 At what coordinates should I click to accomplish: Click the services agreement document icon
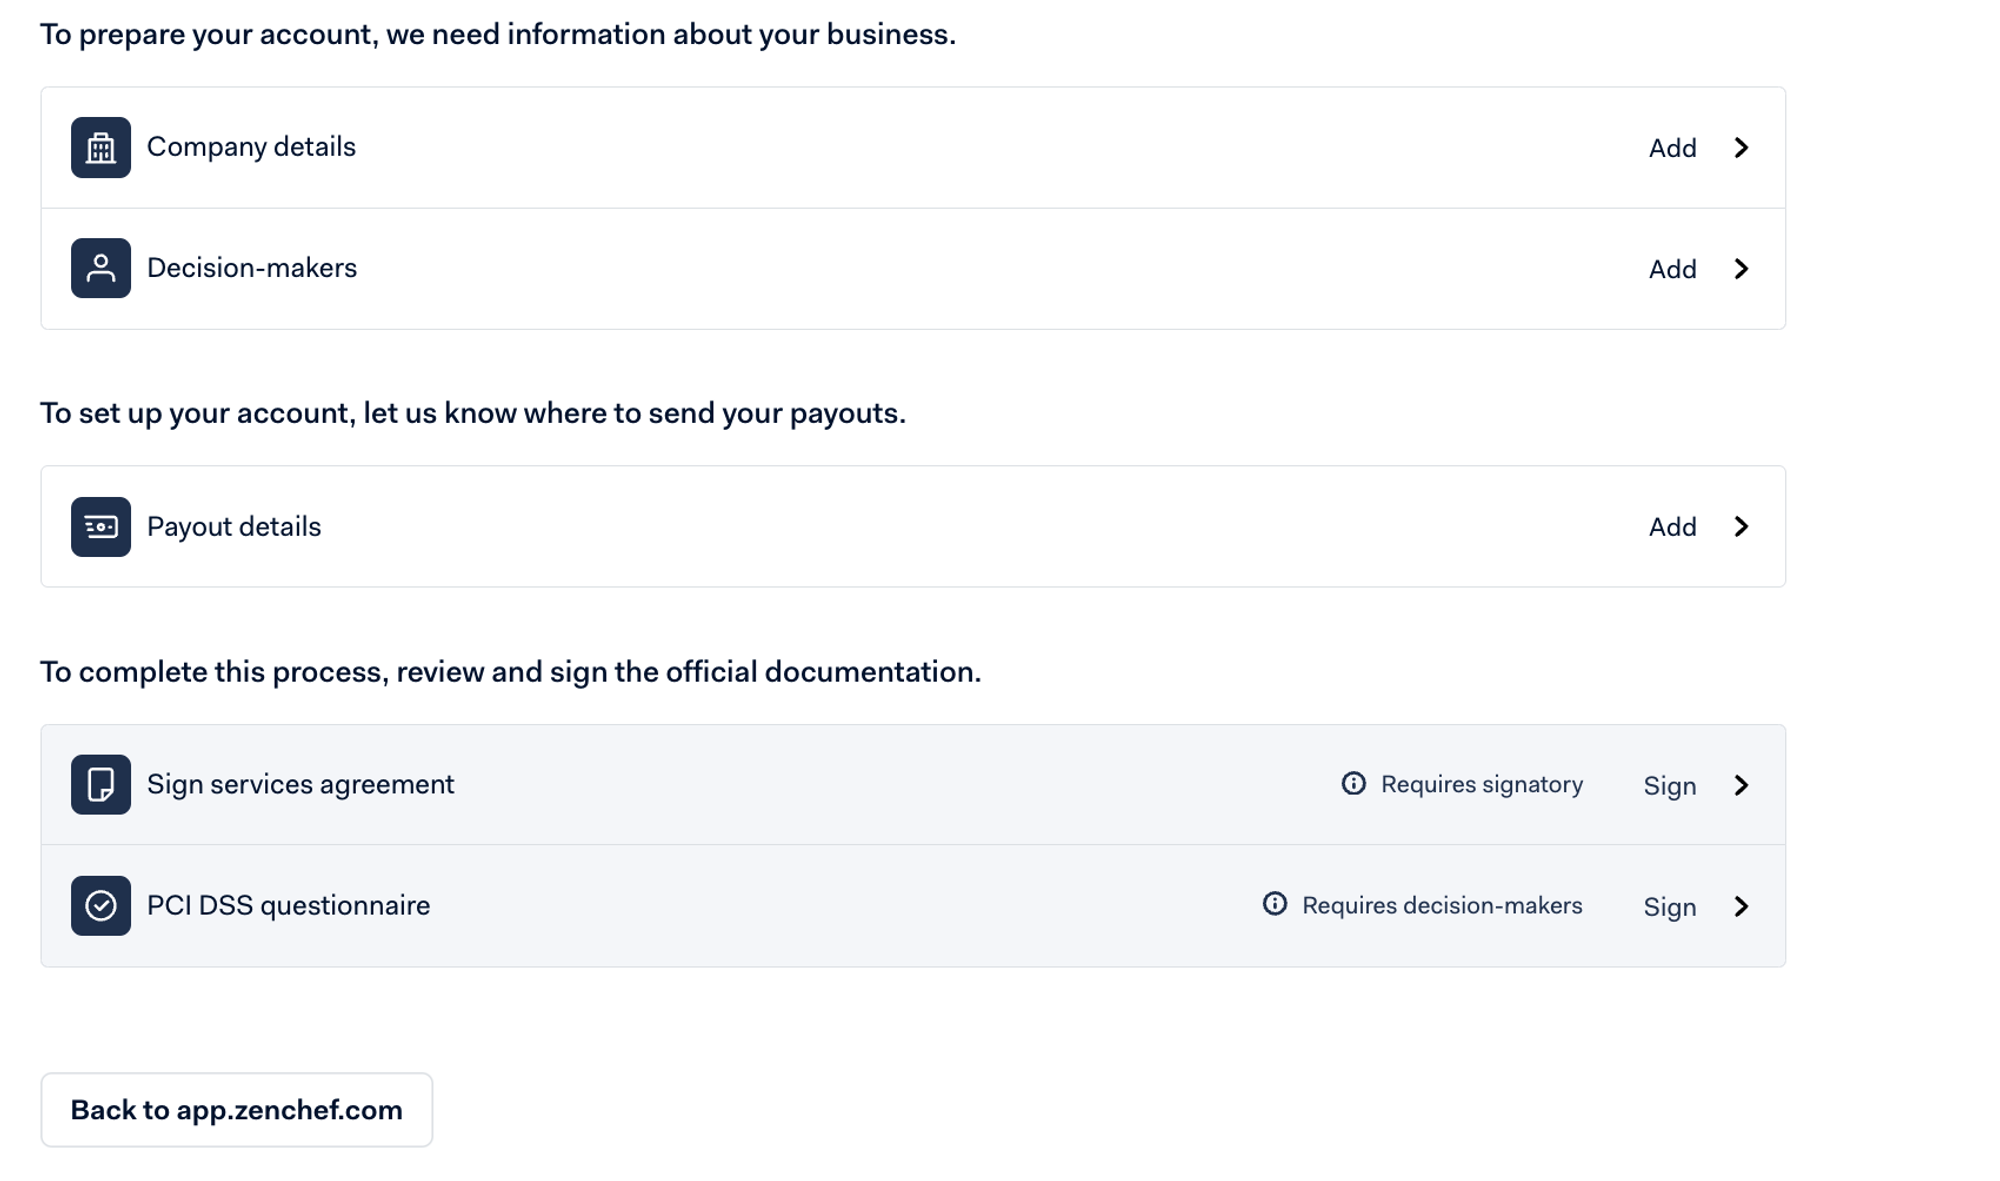(101, 784)
